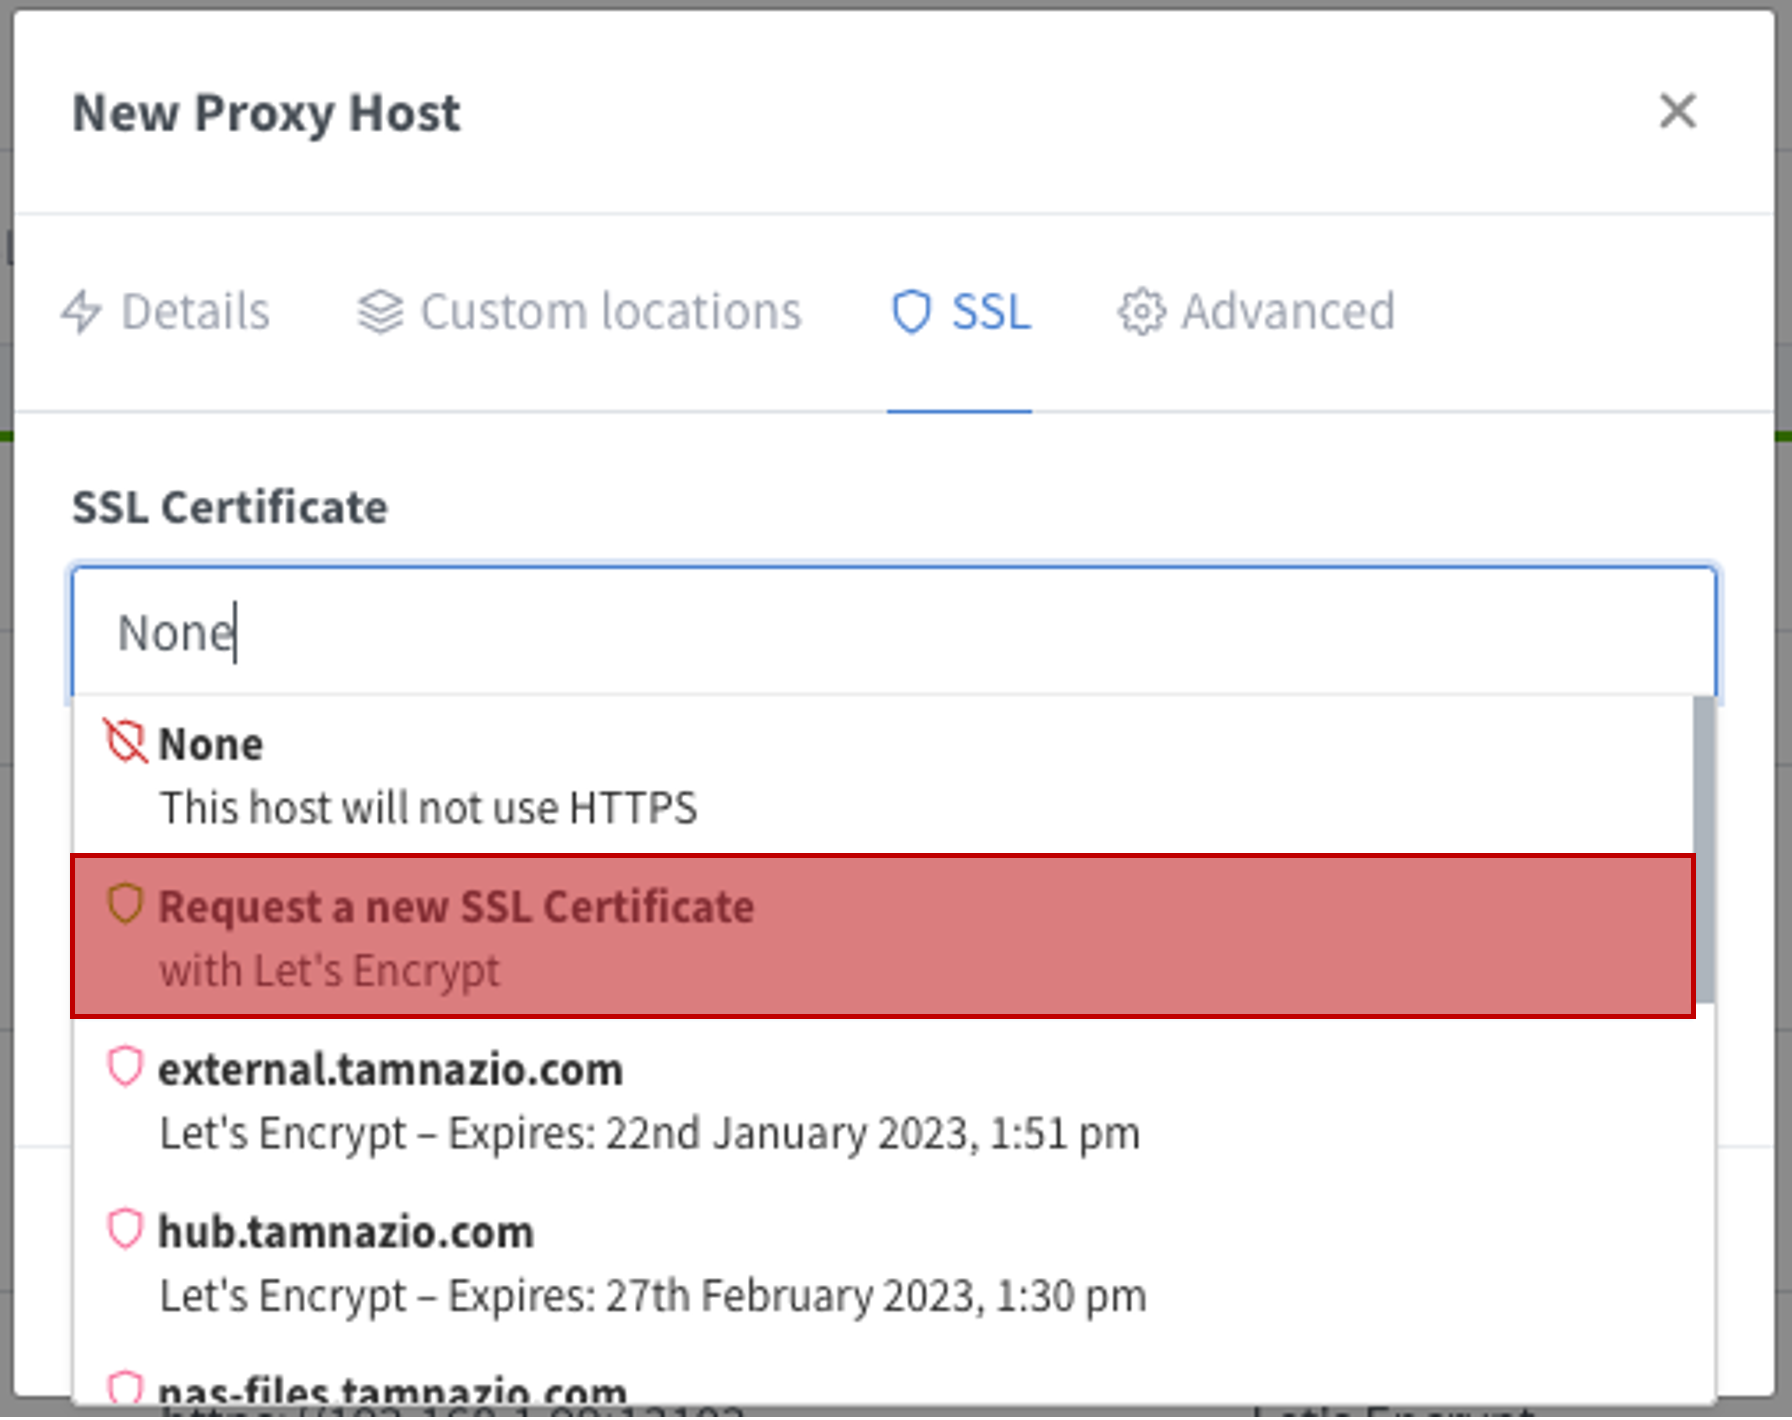This screenshot has height=1420, width=1792.
Task: Open the Advanced tab
Action: click(x=1256, y=312)
